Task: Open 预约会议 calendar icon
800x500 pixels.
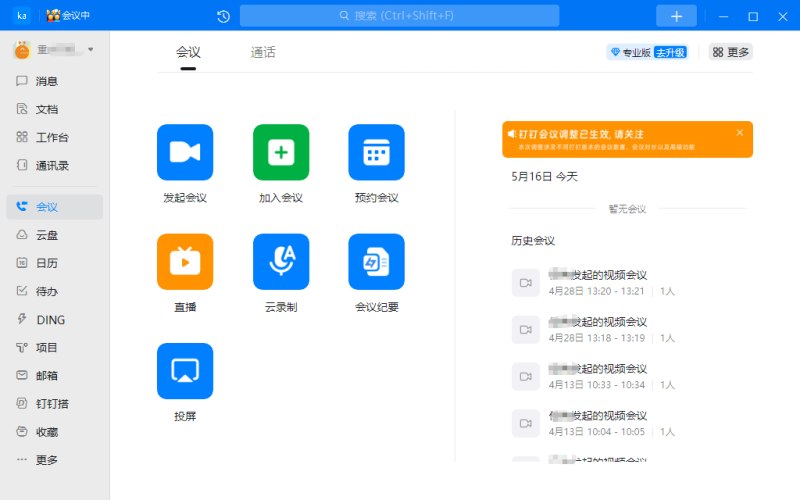Action: (x=377, y=152)
